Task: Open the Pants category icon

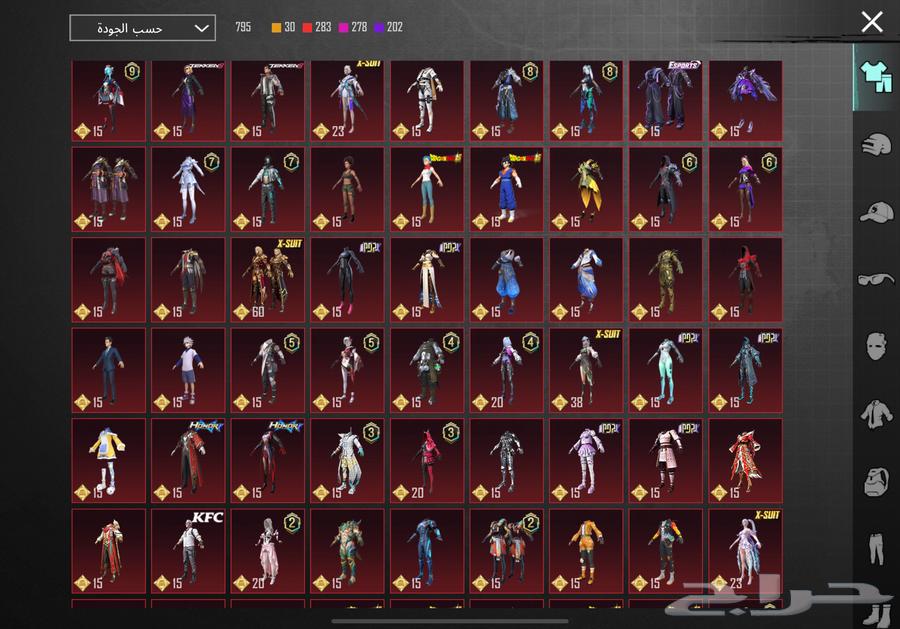Action: tap(876, 549)
